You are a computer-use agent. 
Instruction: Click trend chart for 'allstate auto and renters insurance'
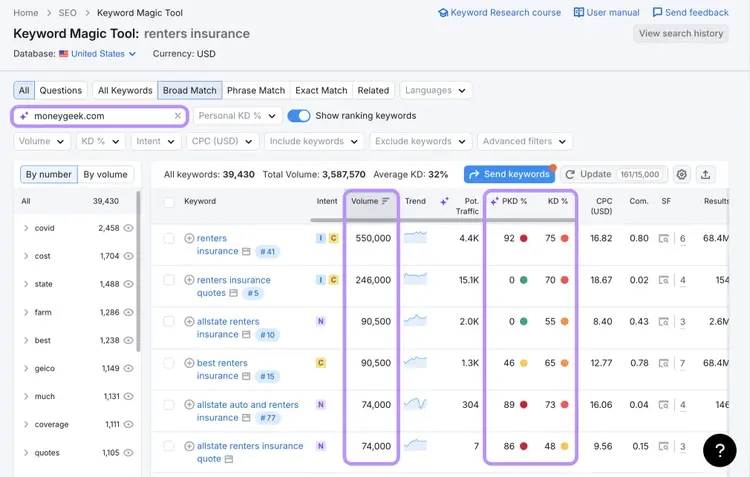tap(415, 404)
